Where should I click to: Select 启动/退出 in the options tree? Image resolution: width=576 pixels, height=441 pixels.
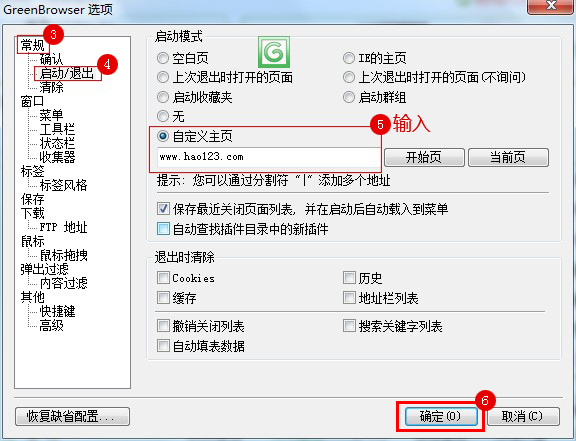66,73
